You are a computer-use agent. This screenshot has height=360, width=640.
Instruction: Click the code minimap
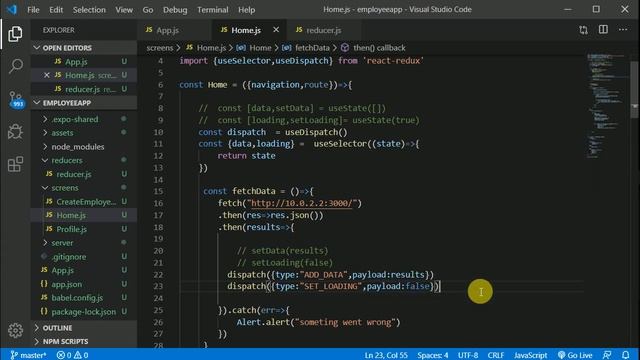pyautogui.click(x=607, y=106)
